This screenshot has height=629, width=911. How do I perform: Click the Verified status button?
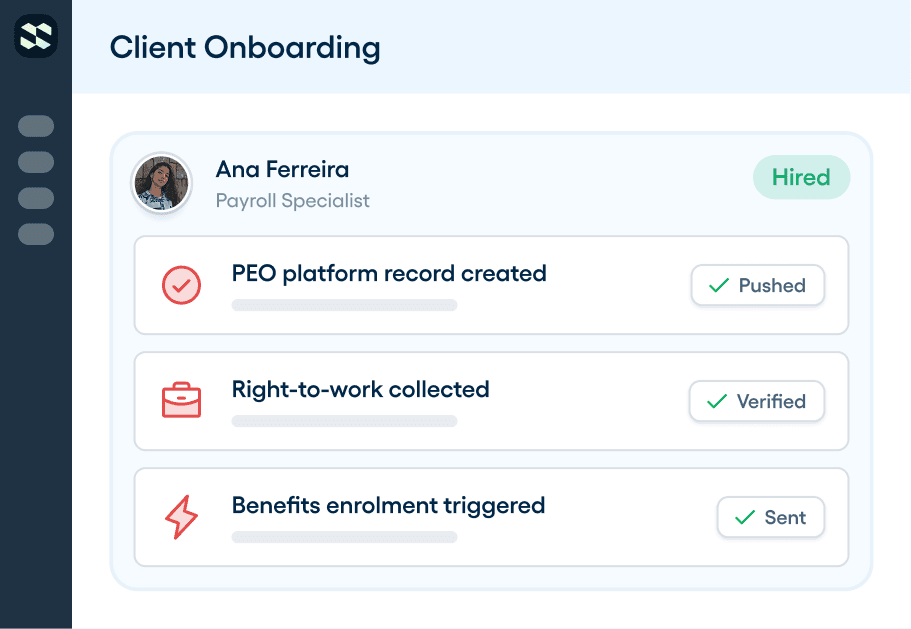pyautogui.click(x=756, y=401)
